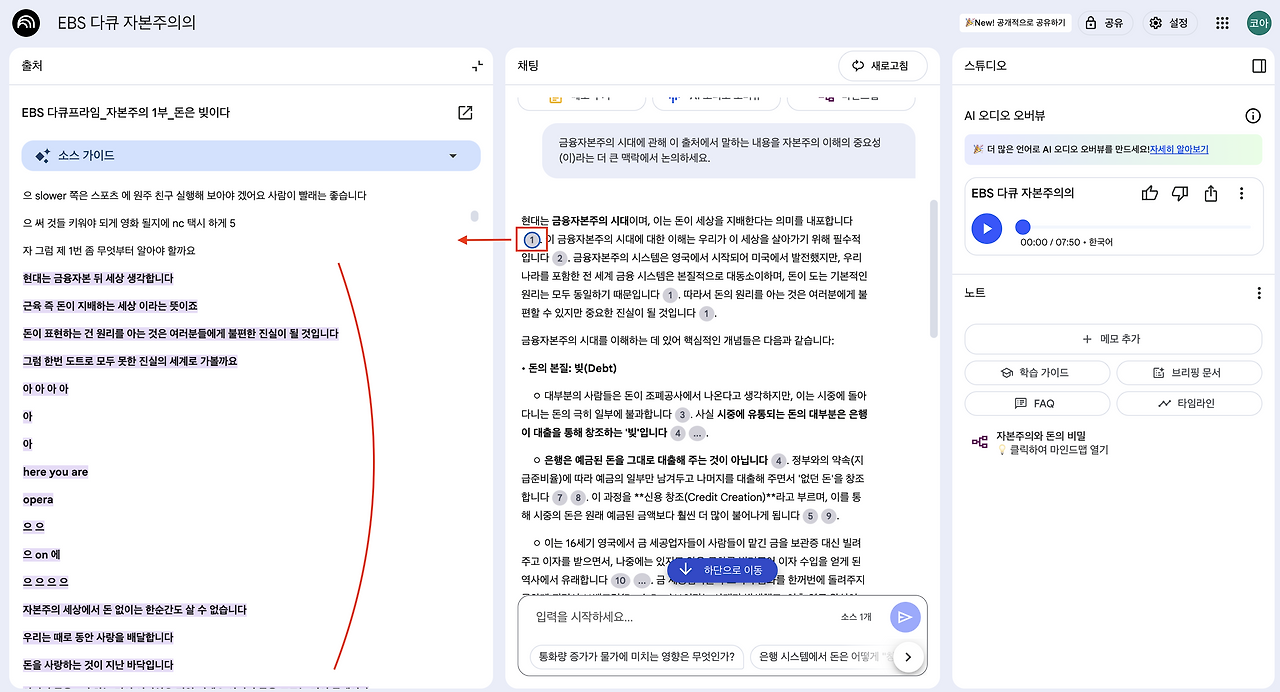Open the EBS source in a new tab
Image resolution: width=1280 pixels, height=692 pixels.
[x=464, y=113]
